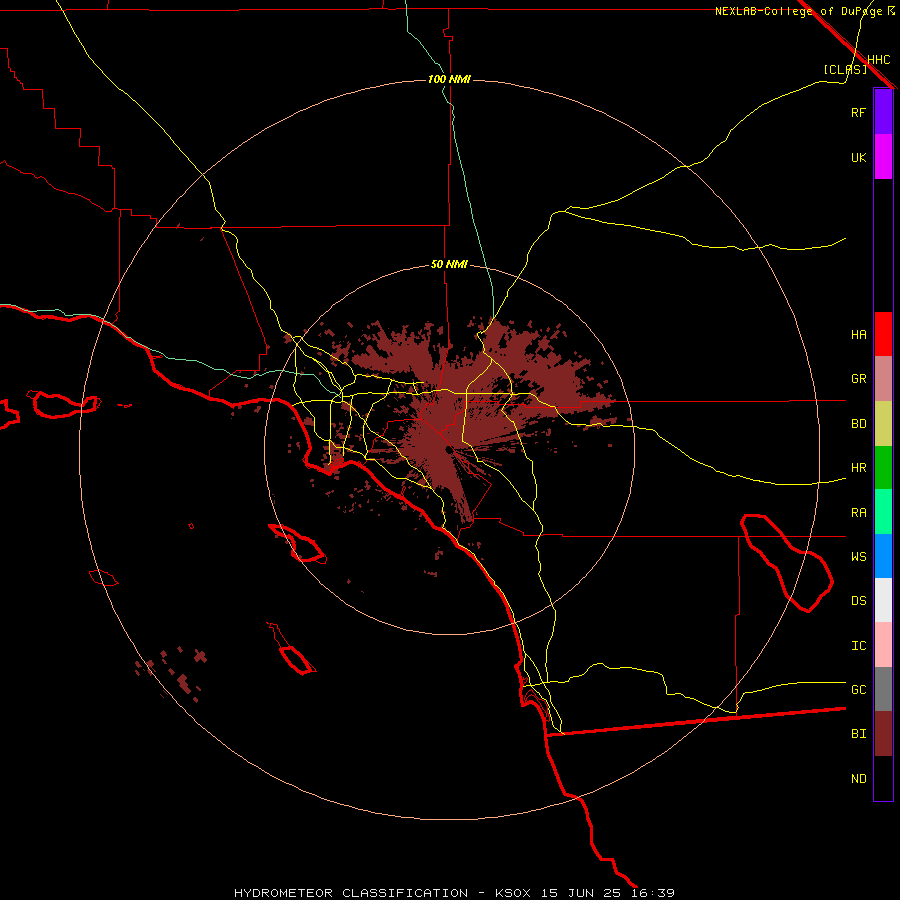Click the ND black legend swatch
900x900 pixels.
883,778
